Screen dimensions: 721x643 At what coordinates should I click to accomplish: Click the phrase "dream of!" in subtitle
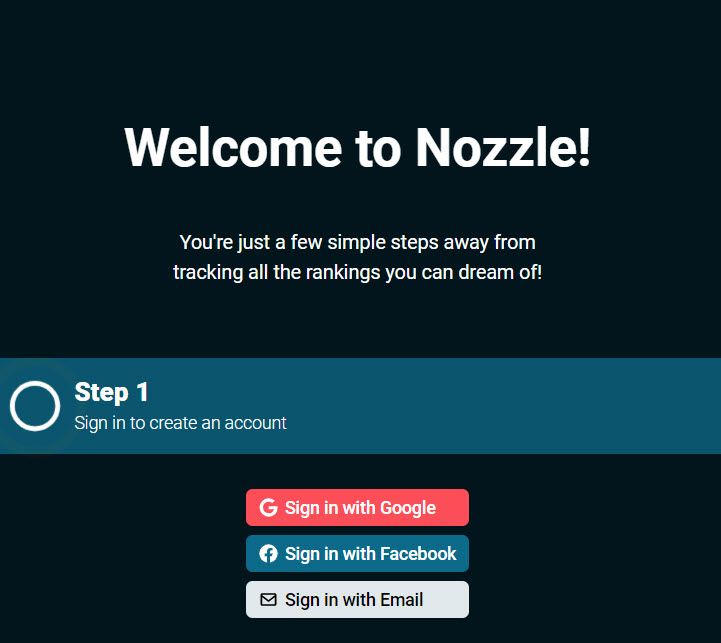(x=500, y=272)
